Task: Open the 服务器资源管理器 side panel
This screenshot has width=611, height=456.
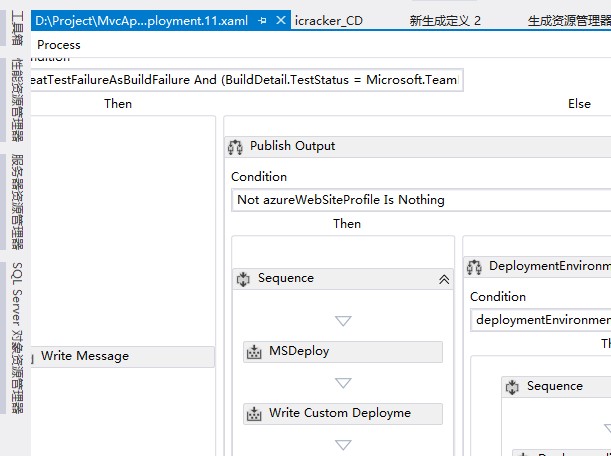Action: [x=17, y=202]
